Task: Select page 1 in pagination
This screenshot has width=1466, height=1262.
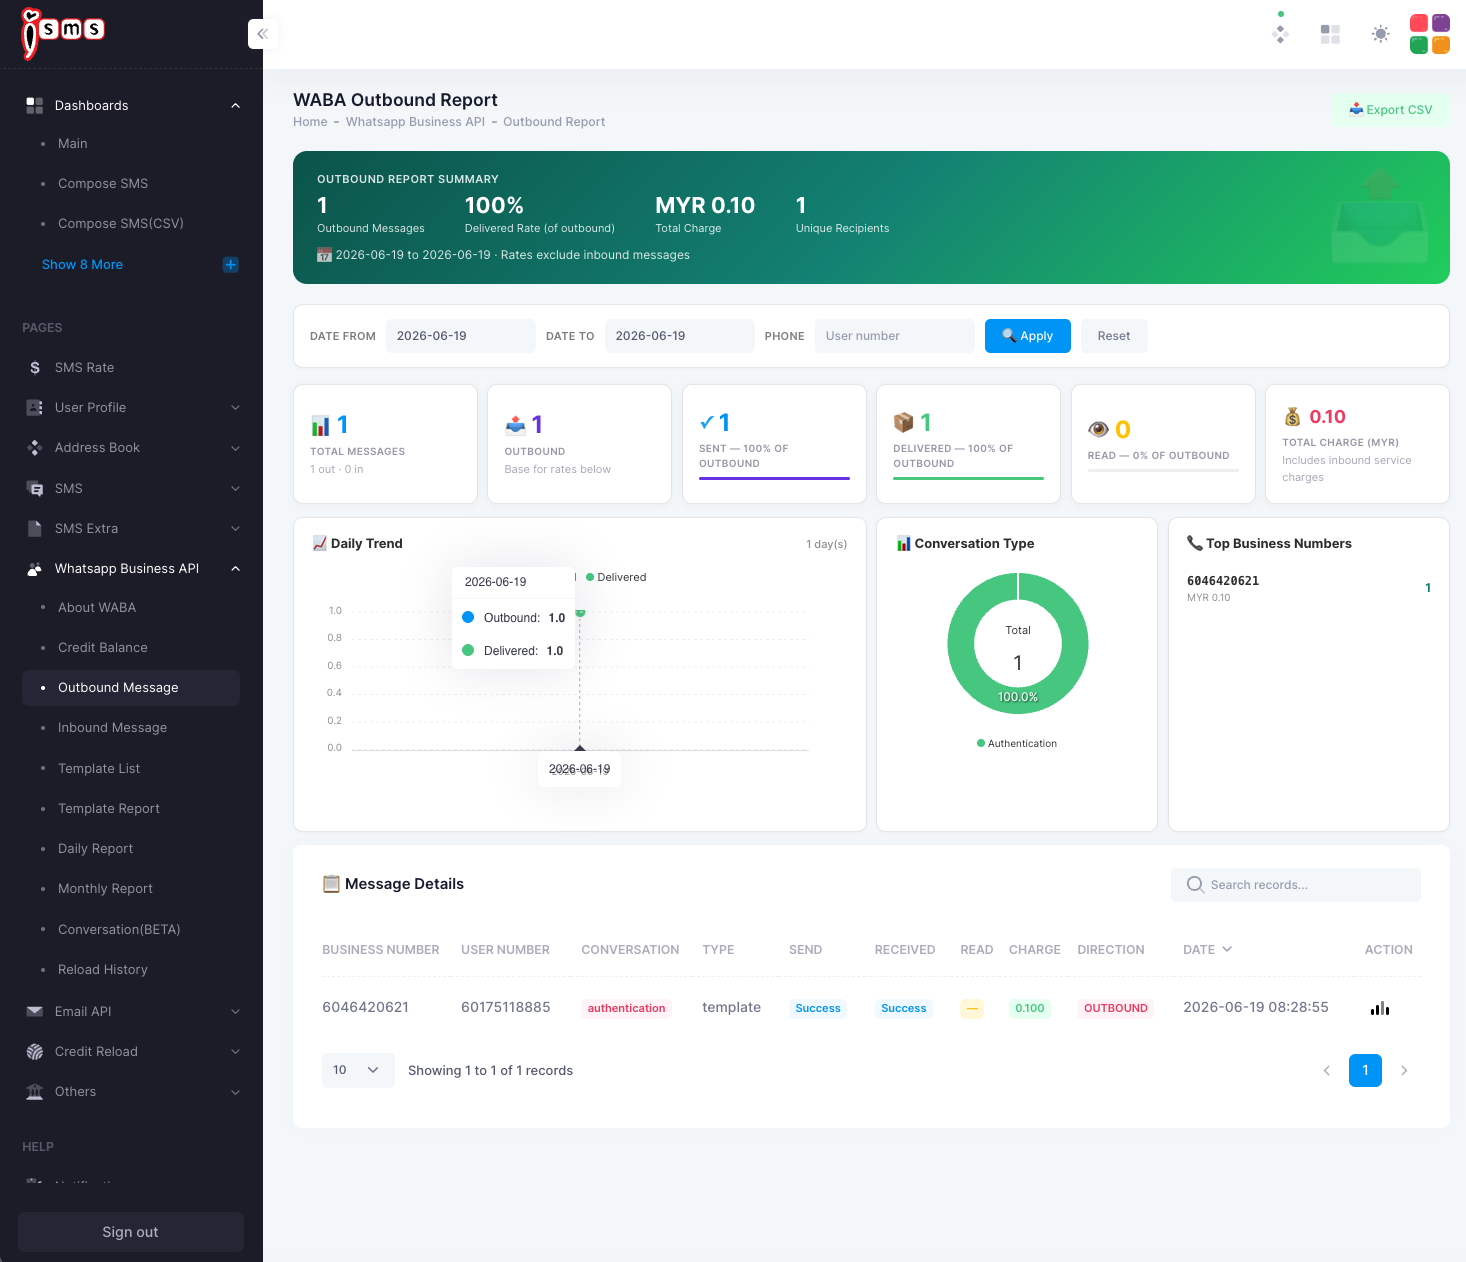Action: [1365, 1071]
